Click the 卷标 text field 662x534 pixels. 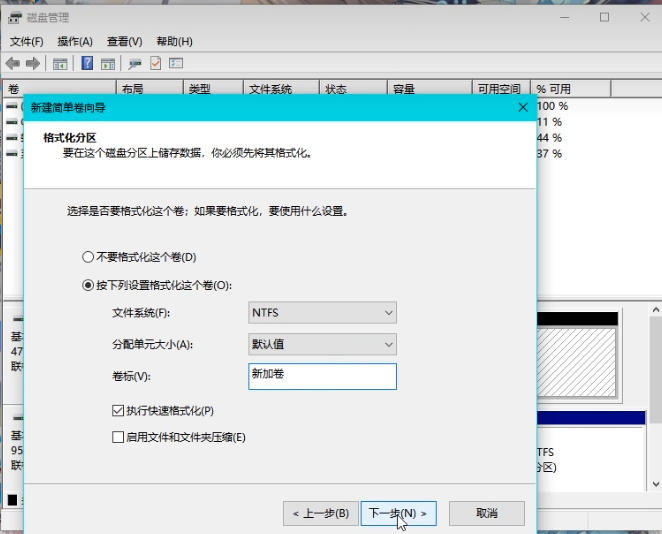[322, 376]
